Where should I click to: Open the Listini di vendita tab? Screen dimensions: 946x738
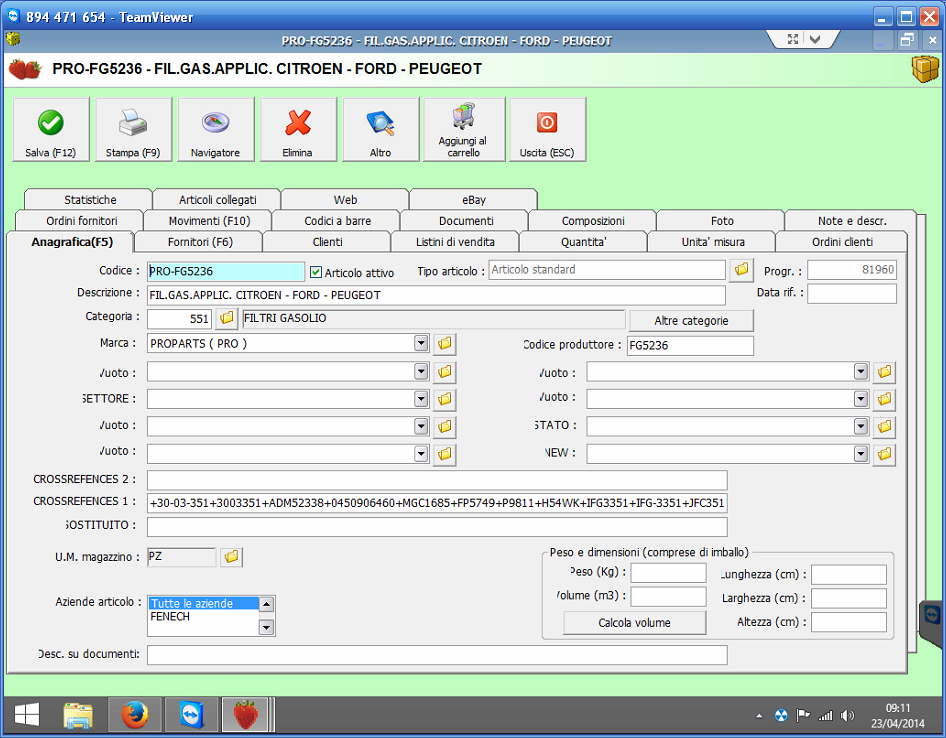tap(455, 242)
